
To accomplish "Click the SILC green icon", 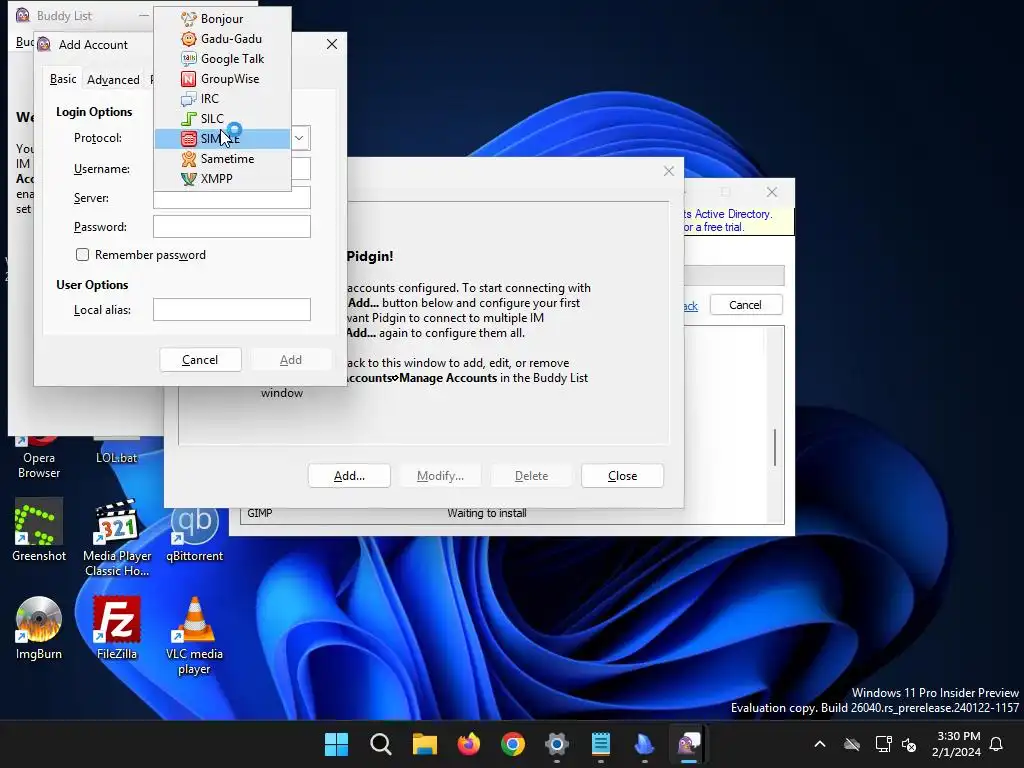I will (189, 119).
